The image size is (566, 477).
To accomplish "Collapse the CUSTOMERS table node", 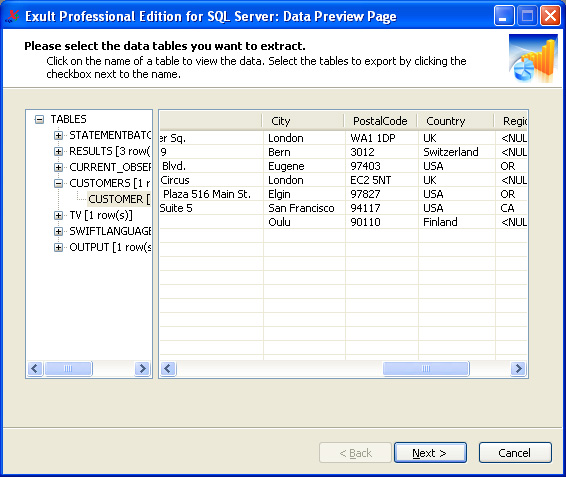I will (58, 183).
